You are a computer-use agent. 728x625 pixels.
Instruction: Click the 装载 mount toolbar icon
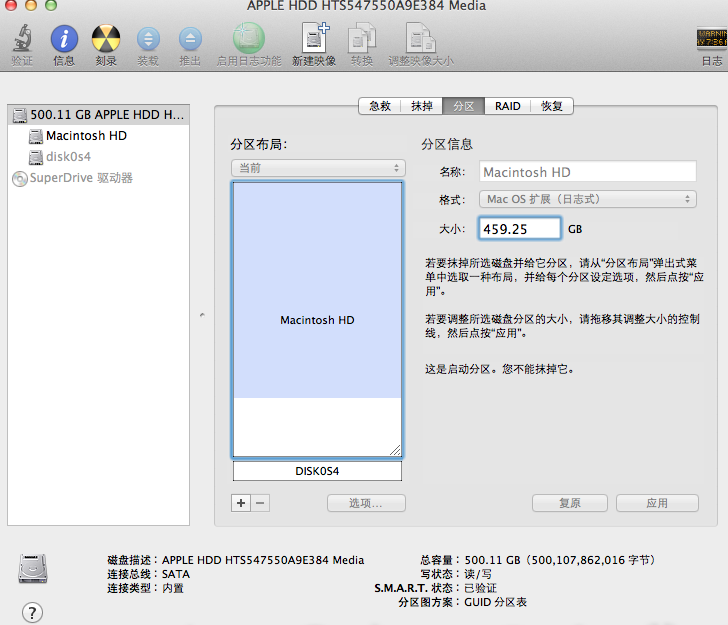pos(148,39)
